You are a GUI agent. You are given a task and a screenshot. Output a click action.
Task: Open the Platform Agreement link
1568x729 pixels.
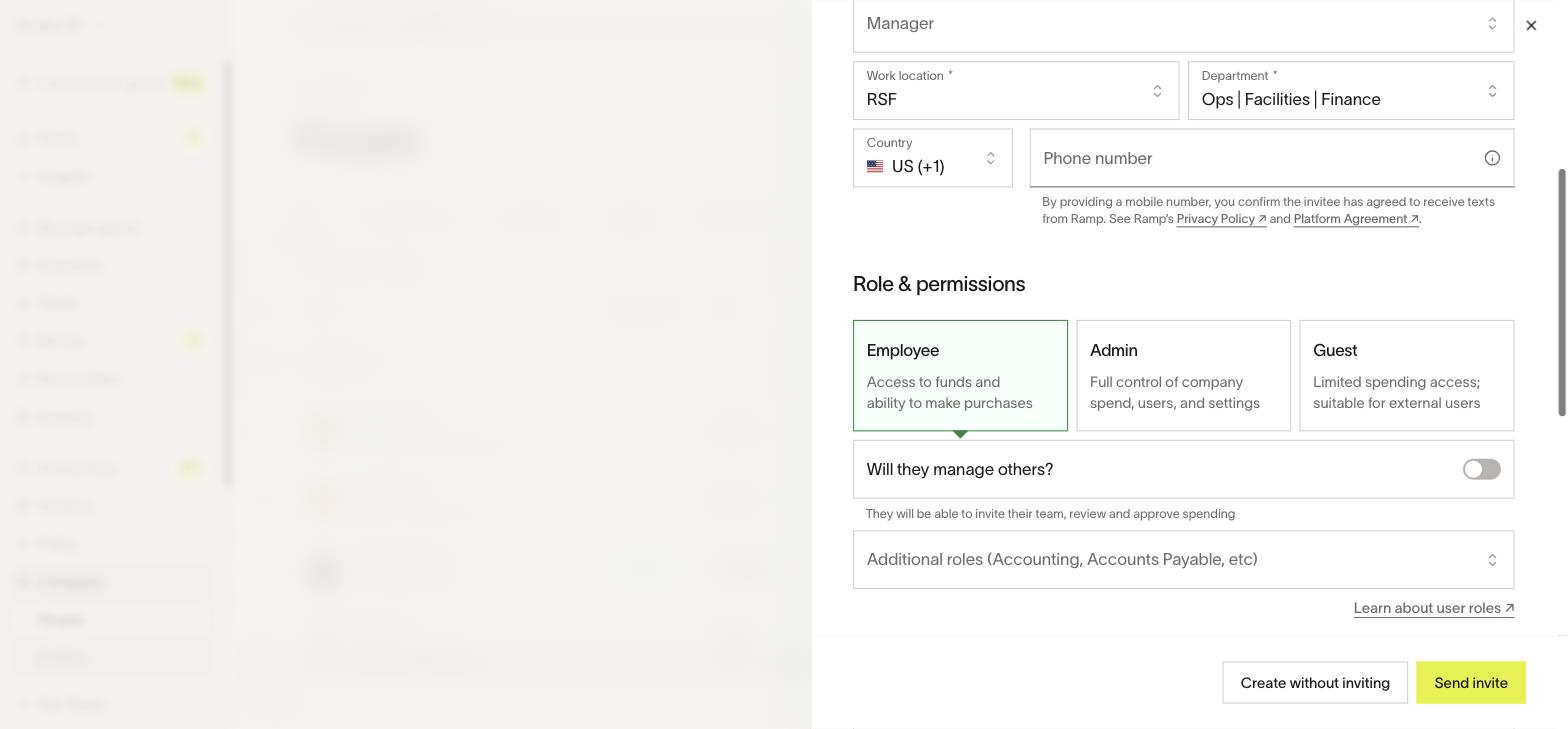coord(1355,219)
